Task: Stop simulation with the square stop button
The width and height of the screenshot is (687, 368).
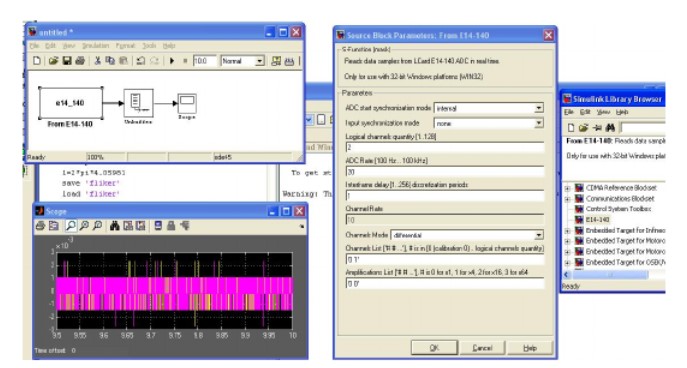Action: (x=185, y=61)
